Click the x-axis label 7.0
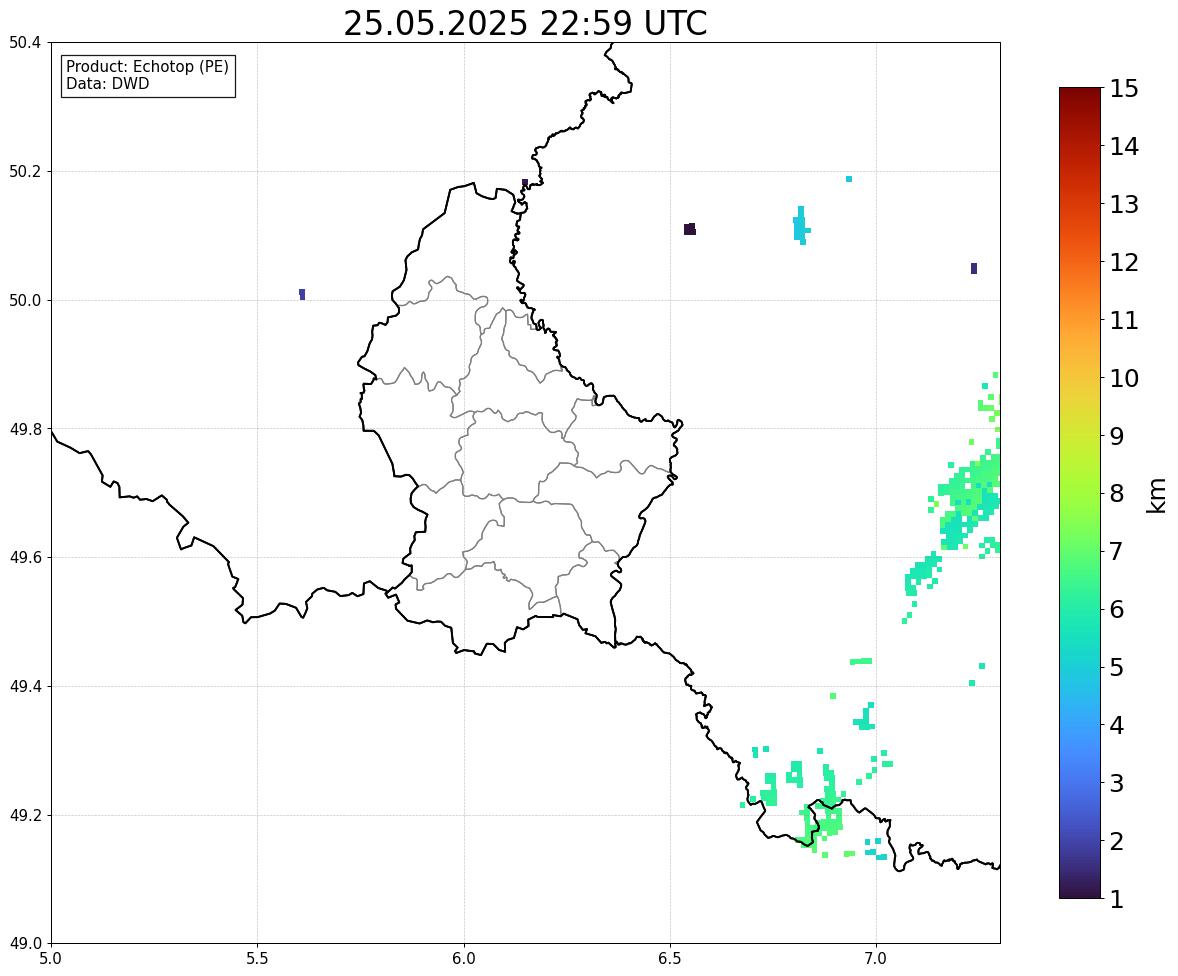Screen dimensions: 1178x976 click(x=876, y=959)
